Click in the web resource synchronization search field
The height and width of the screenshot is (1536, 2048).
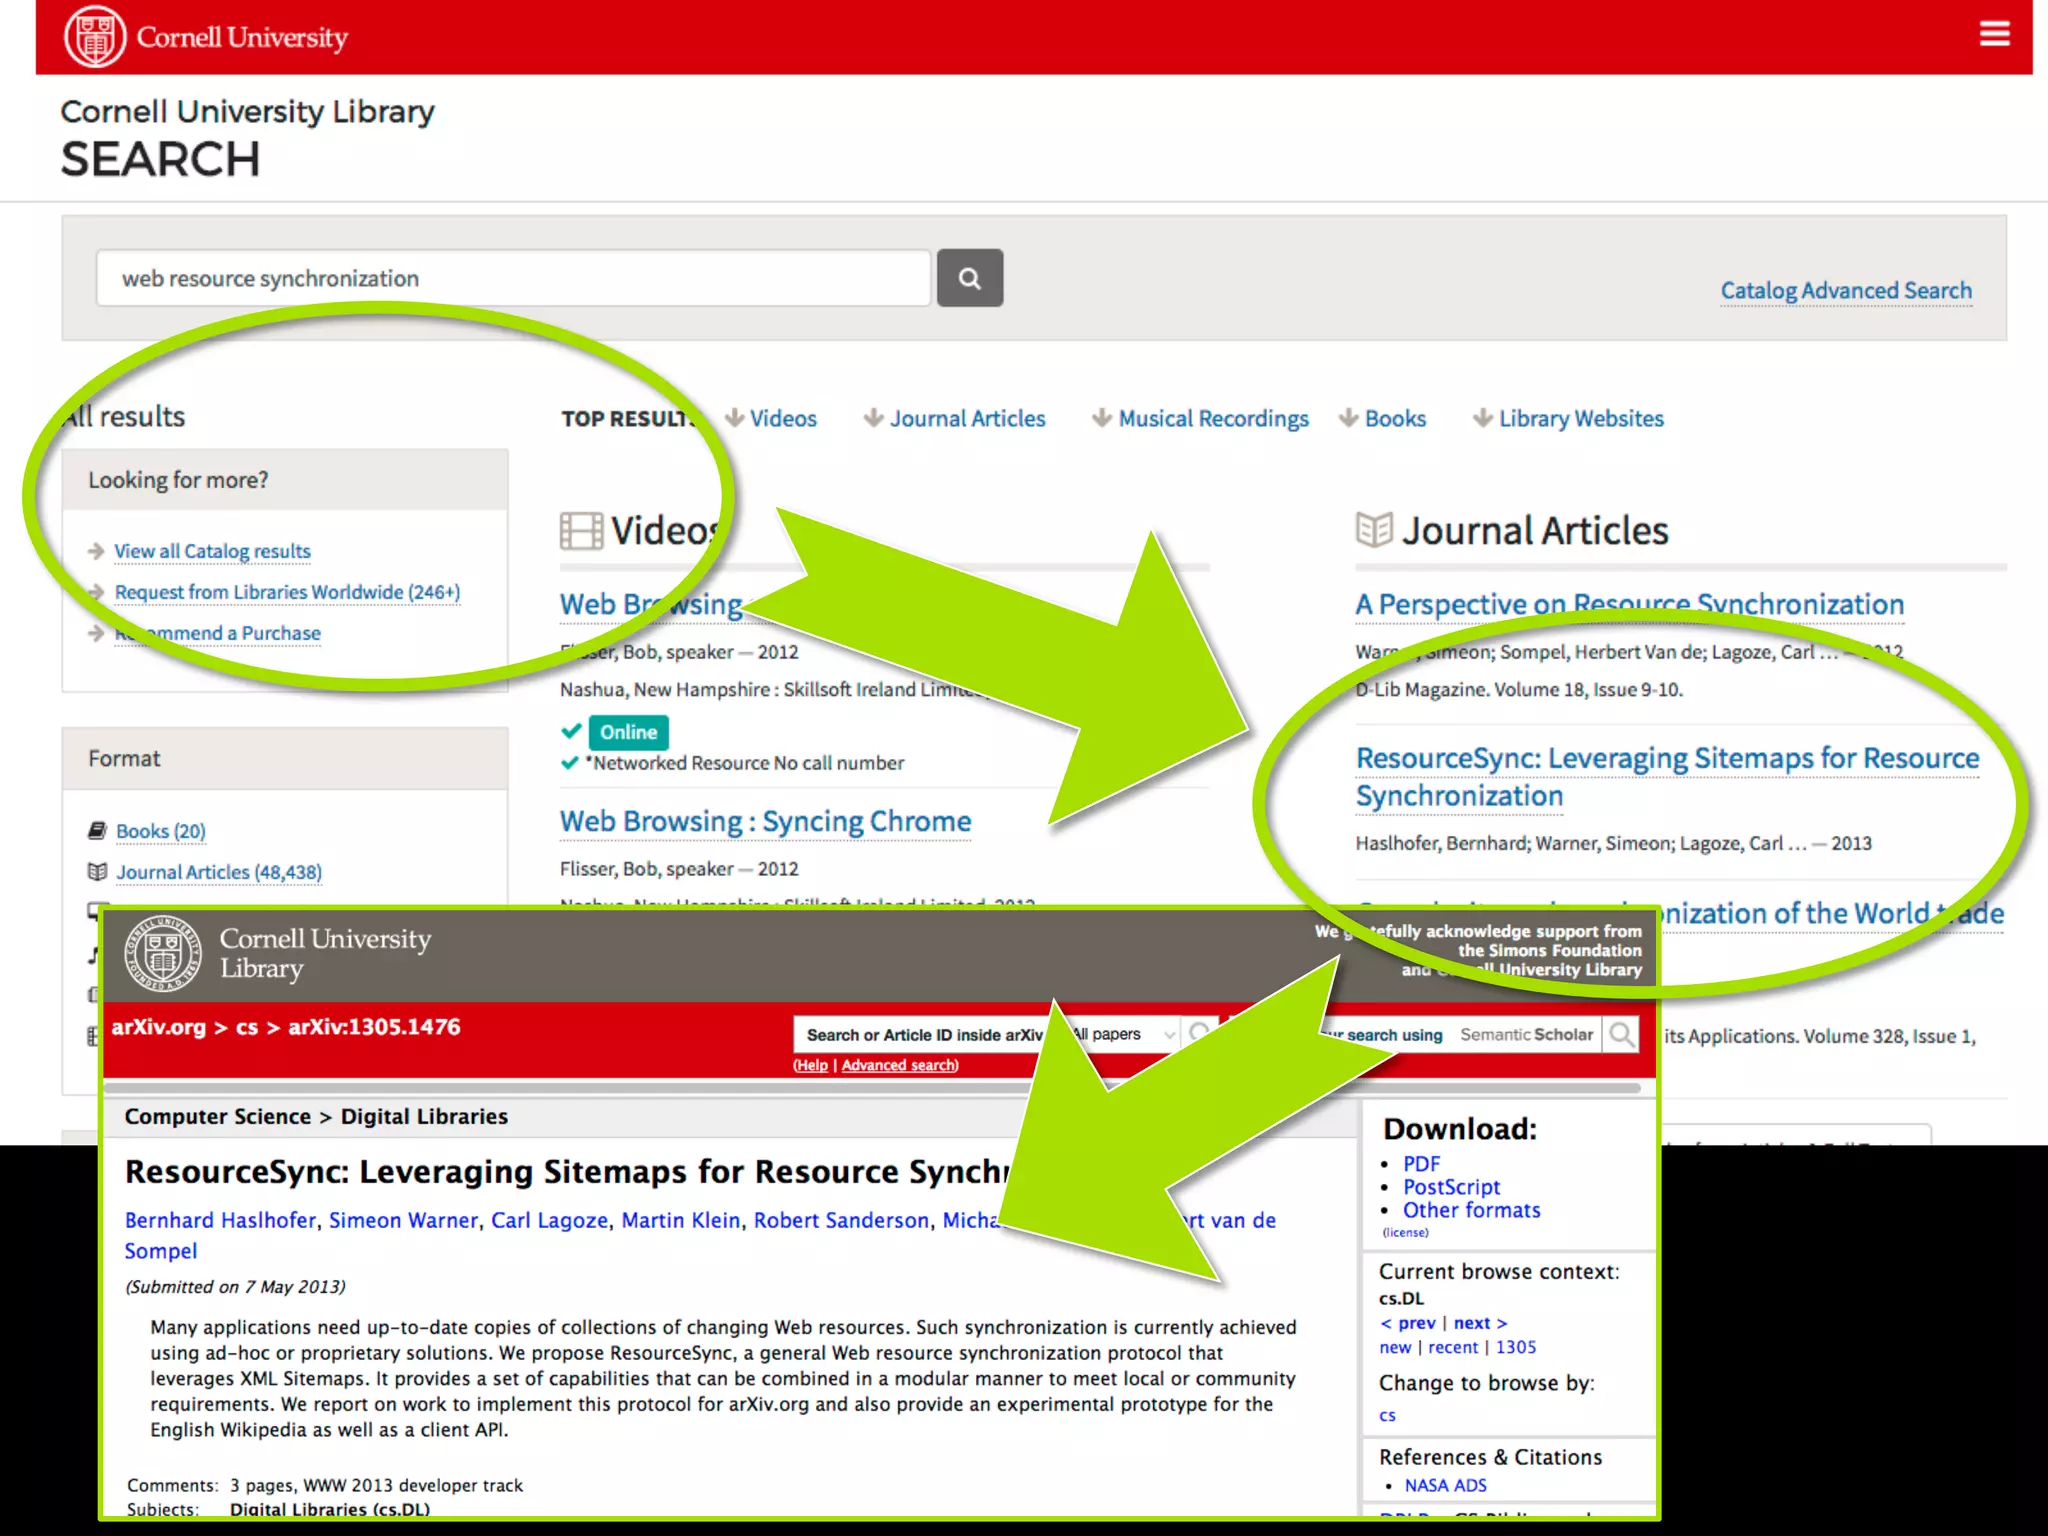click(512, 278)
